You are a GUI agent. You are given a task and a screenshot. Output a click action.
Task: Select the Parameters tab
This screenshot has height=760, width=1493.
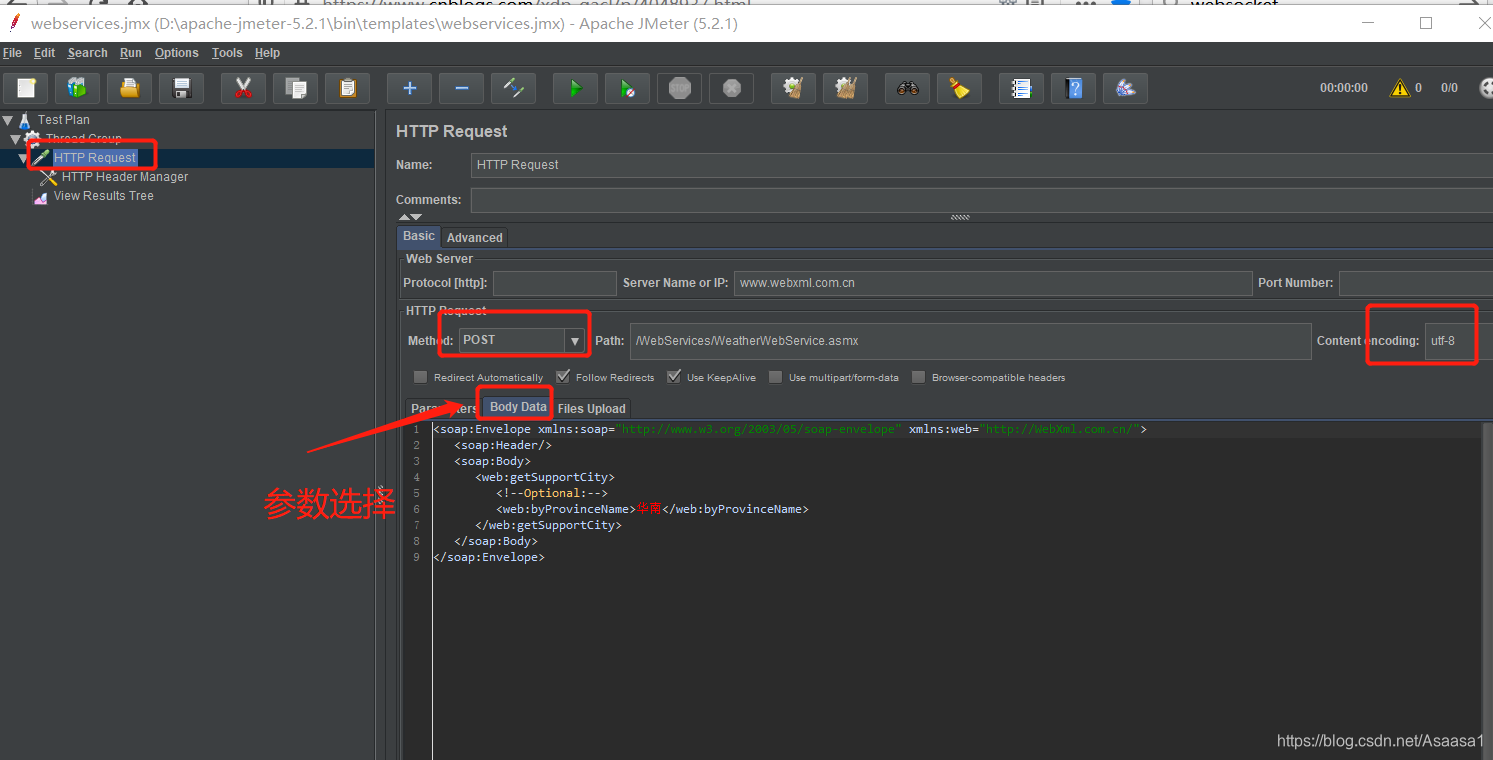[x=444, y=409]
